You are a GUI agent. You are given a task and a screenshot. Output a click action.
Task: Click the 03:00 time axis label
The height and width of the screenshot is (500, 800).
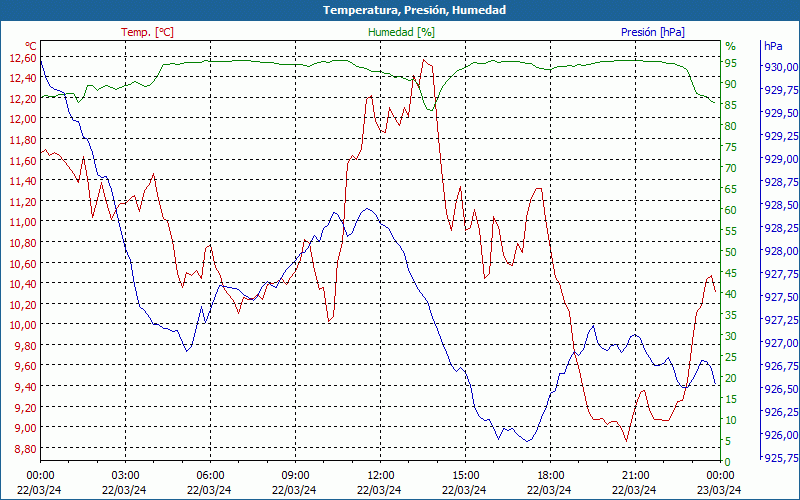click(x=125, y=476)
